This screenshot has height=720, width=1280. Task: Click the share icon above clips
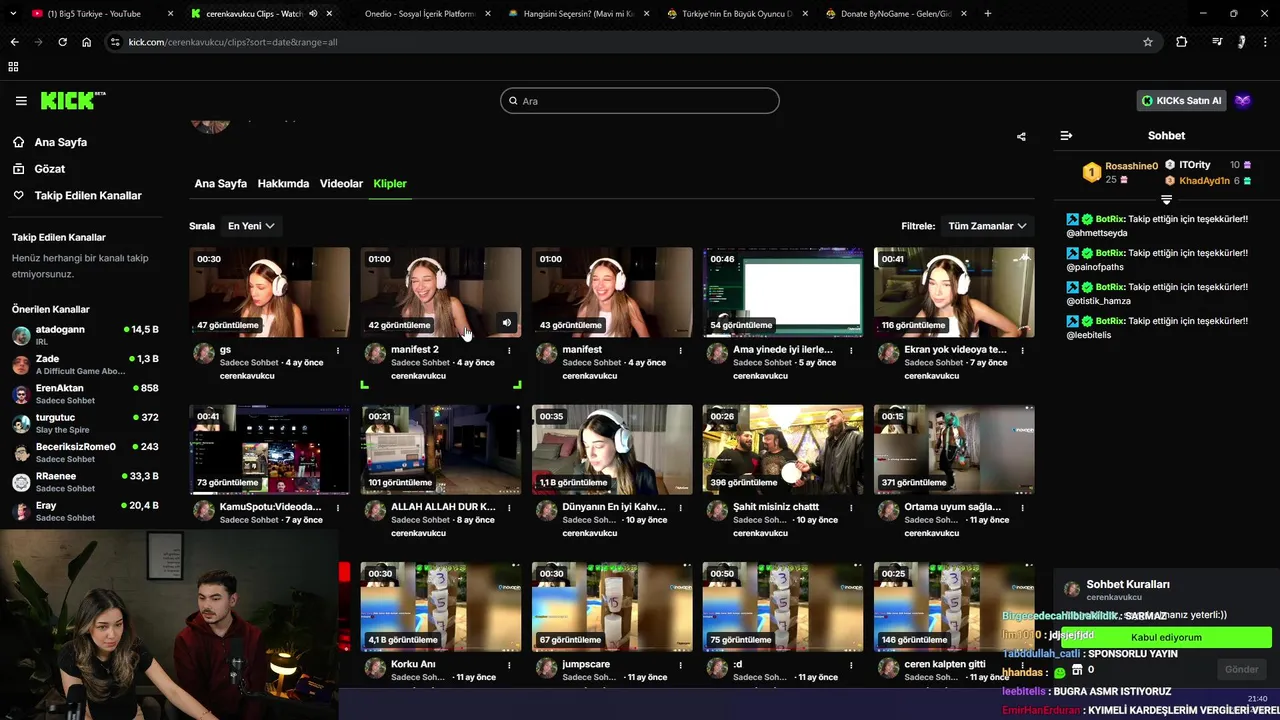pos(1021,136)
